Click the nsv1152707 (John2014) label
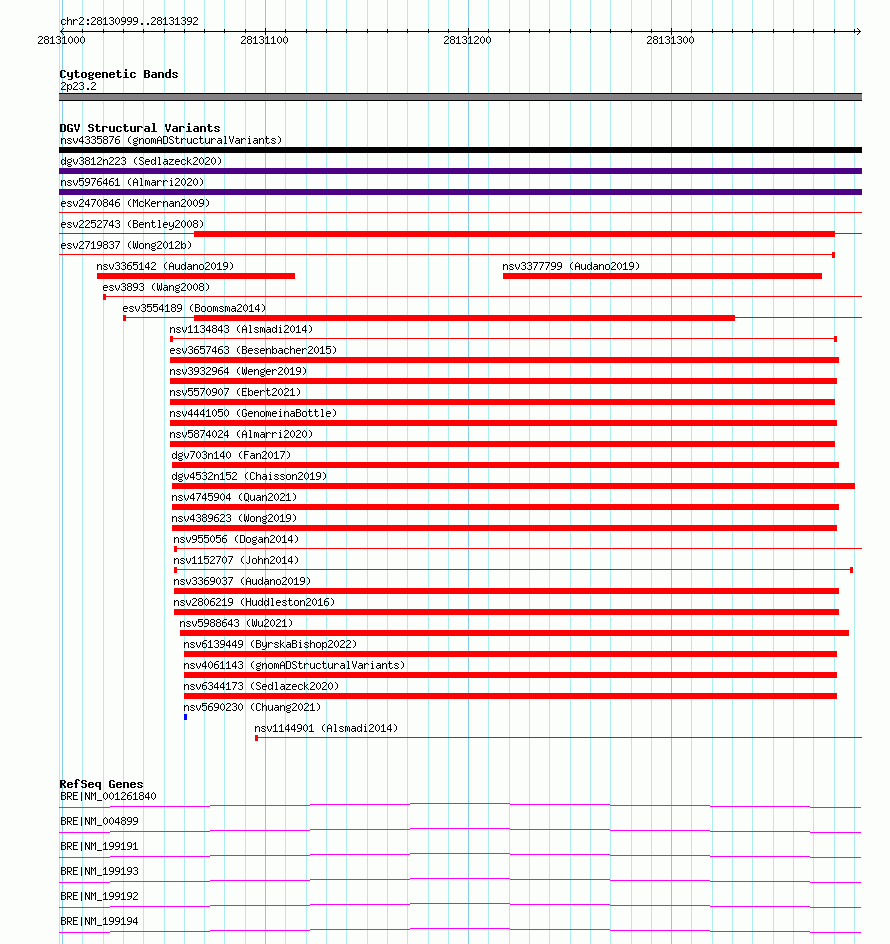The height and width of the screenshot is (944, 890). tap(236, 561)
